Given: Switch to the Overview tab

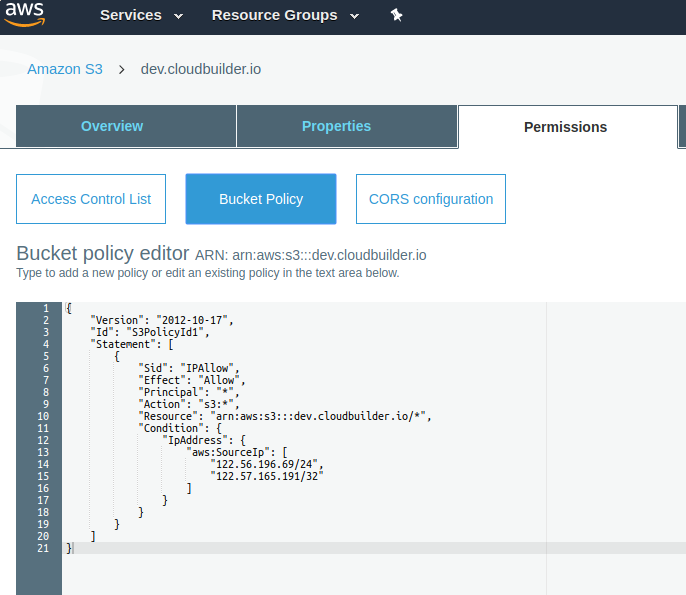Looking at the screenshot, I should point(112,126).
